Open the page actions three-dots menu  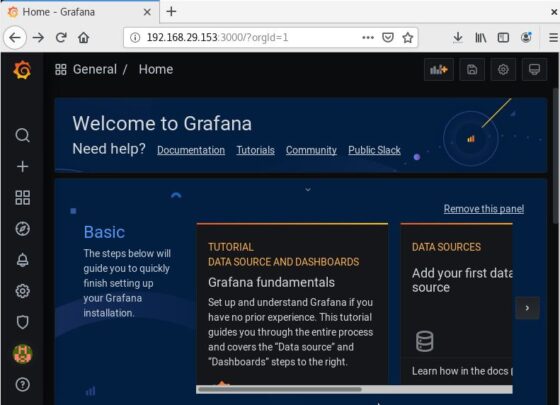pyautogui.click(x=368, y=38)
